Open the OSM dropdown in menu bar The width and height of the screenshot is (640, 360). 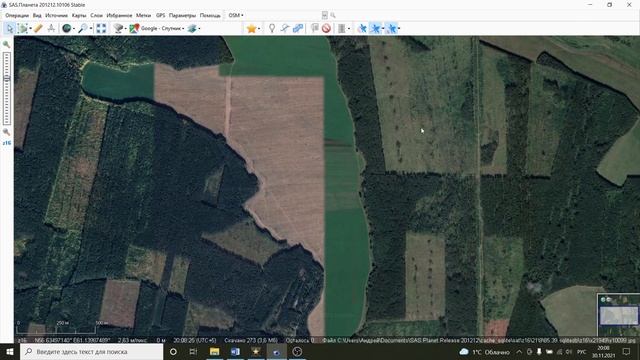pyautogui.click(x=236, y=15)
